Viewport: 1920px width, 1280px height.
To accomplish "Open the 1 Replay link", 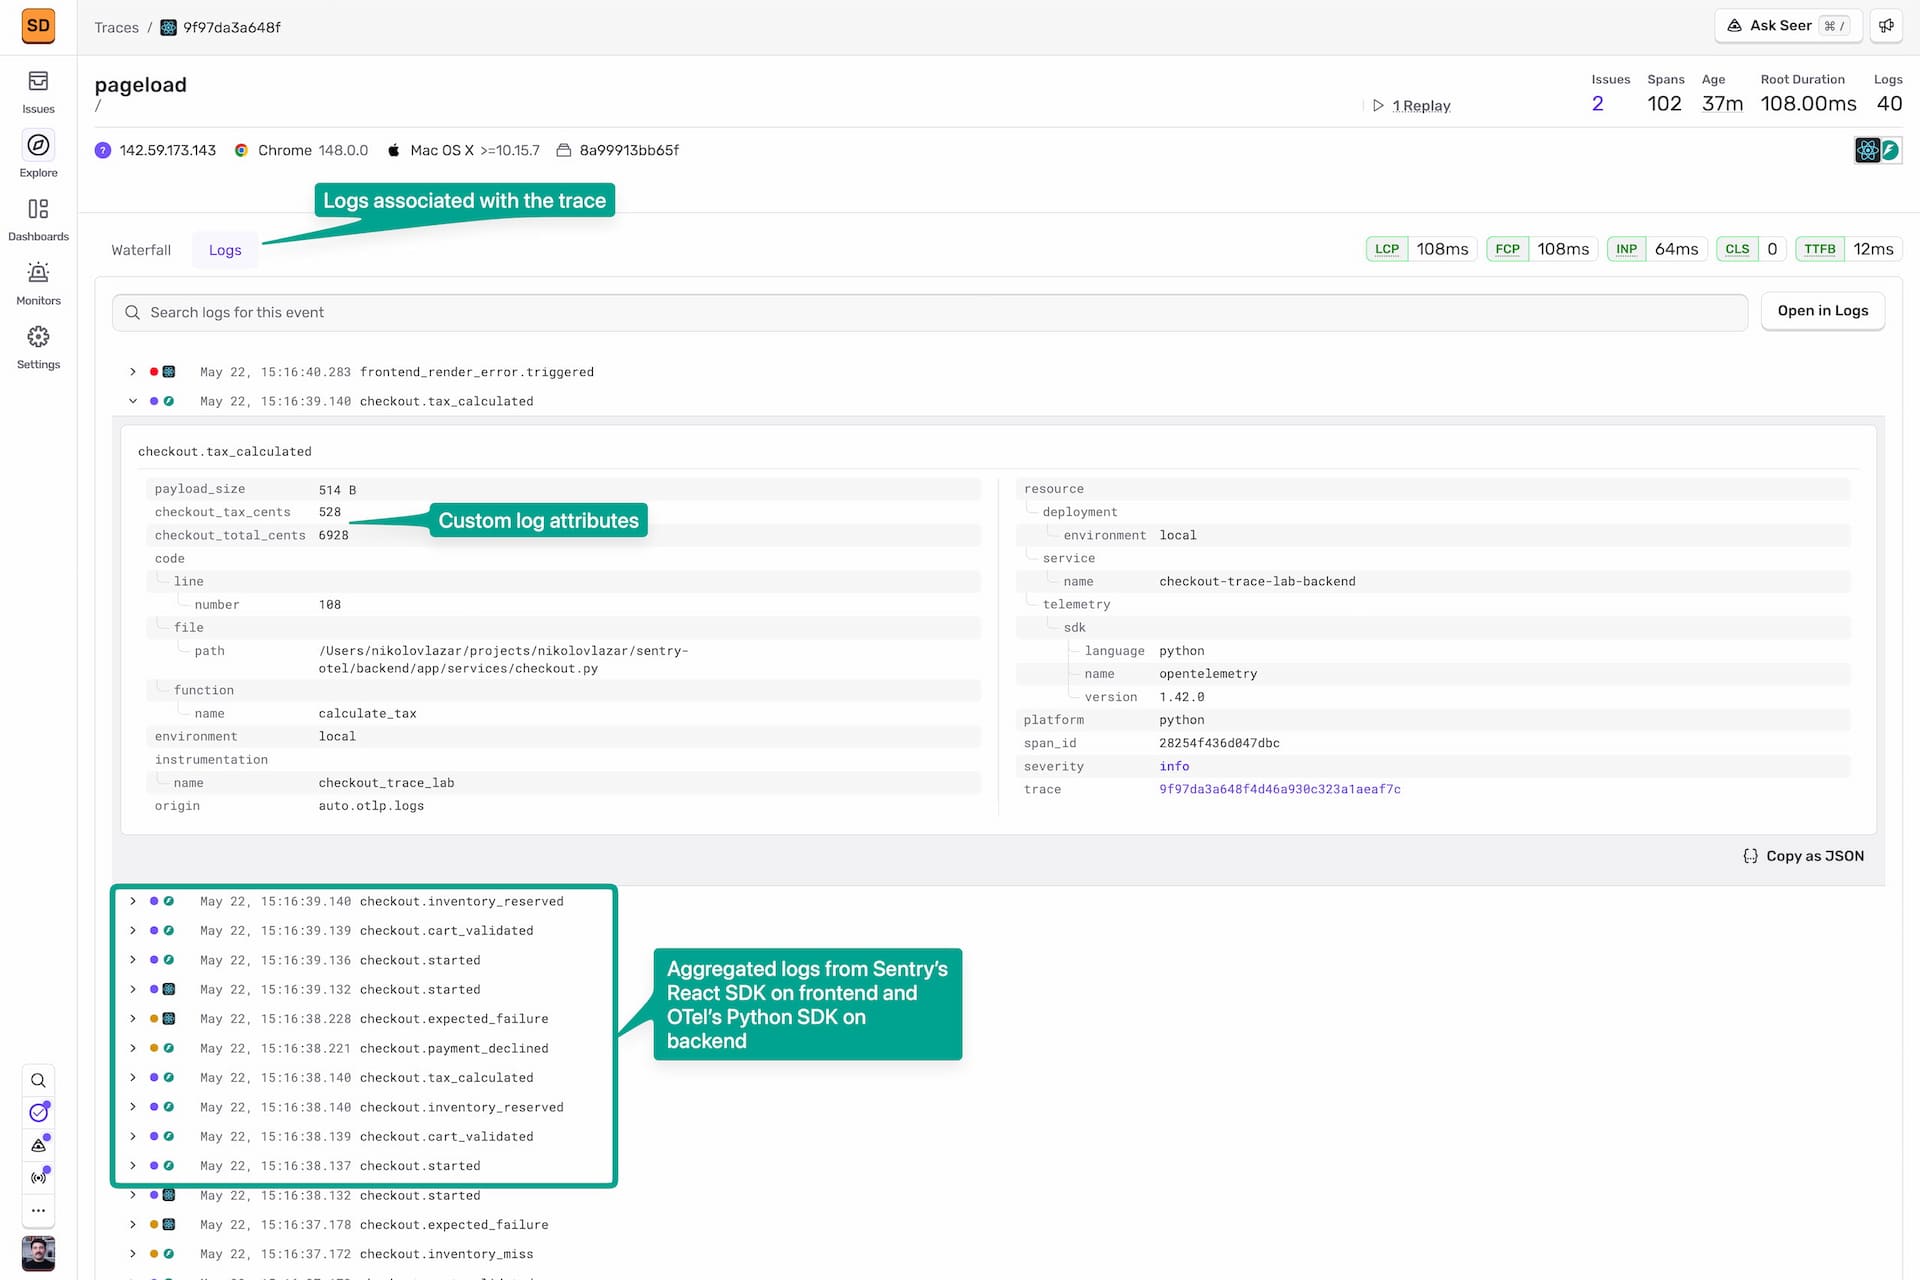I will [x=1421, y=105].
